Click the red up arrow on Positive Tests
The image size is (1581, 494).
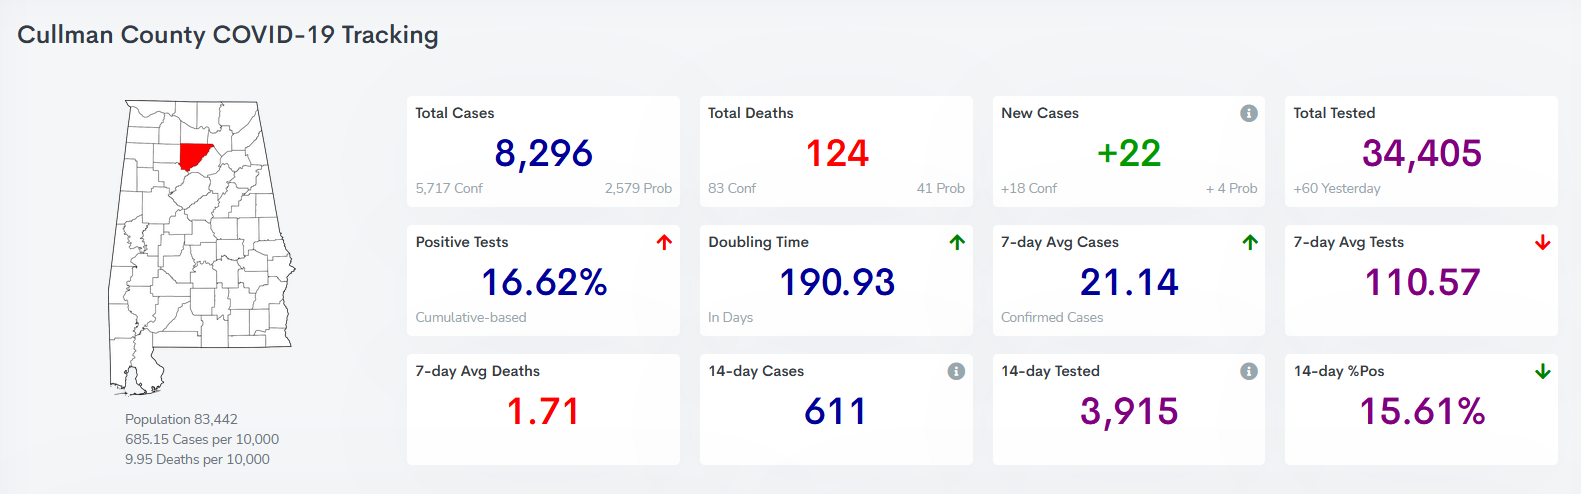[664, 242]
